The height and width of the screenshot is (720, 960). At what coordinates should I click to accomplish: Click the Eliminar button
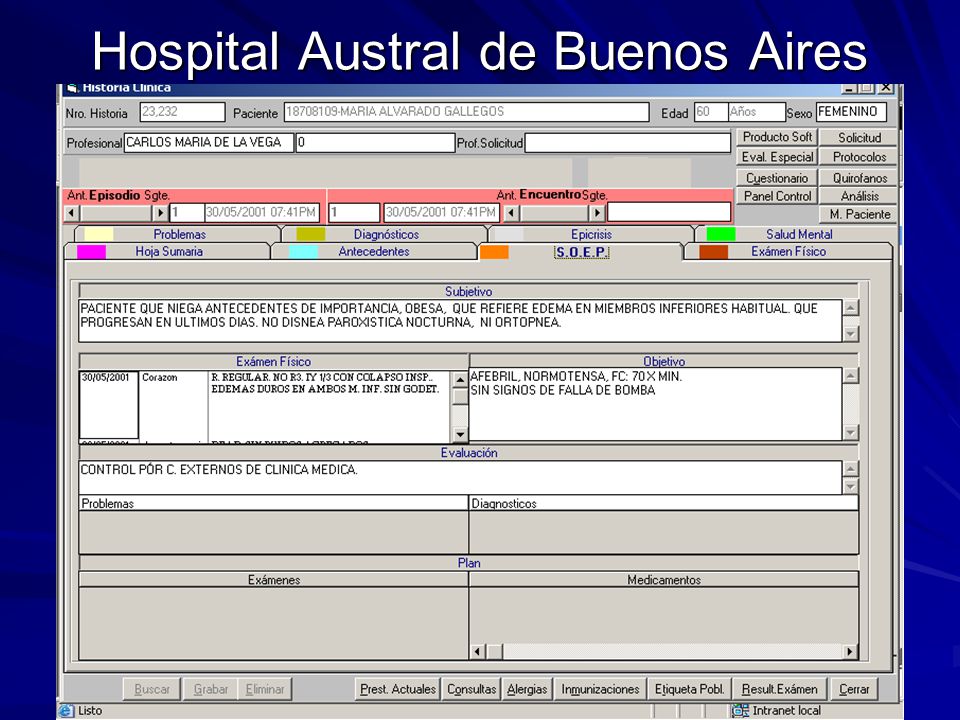tap(264, 689)
